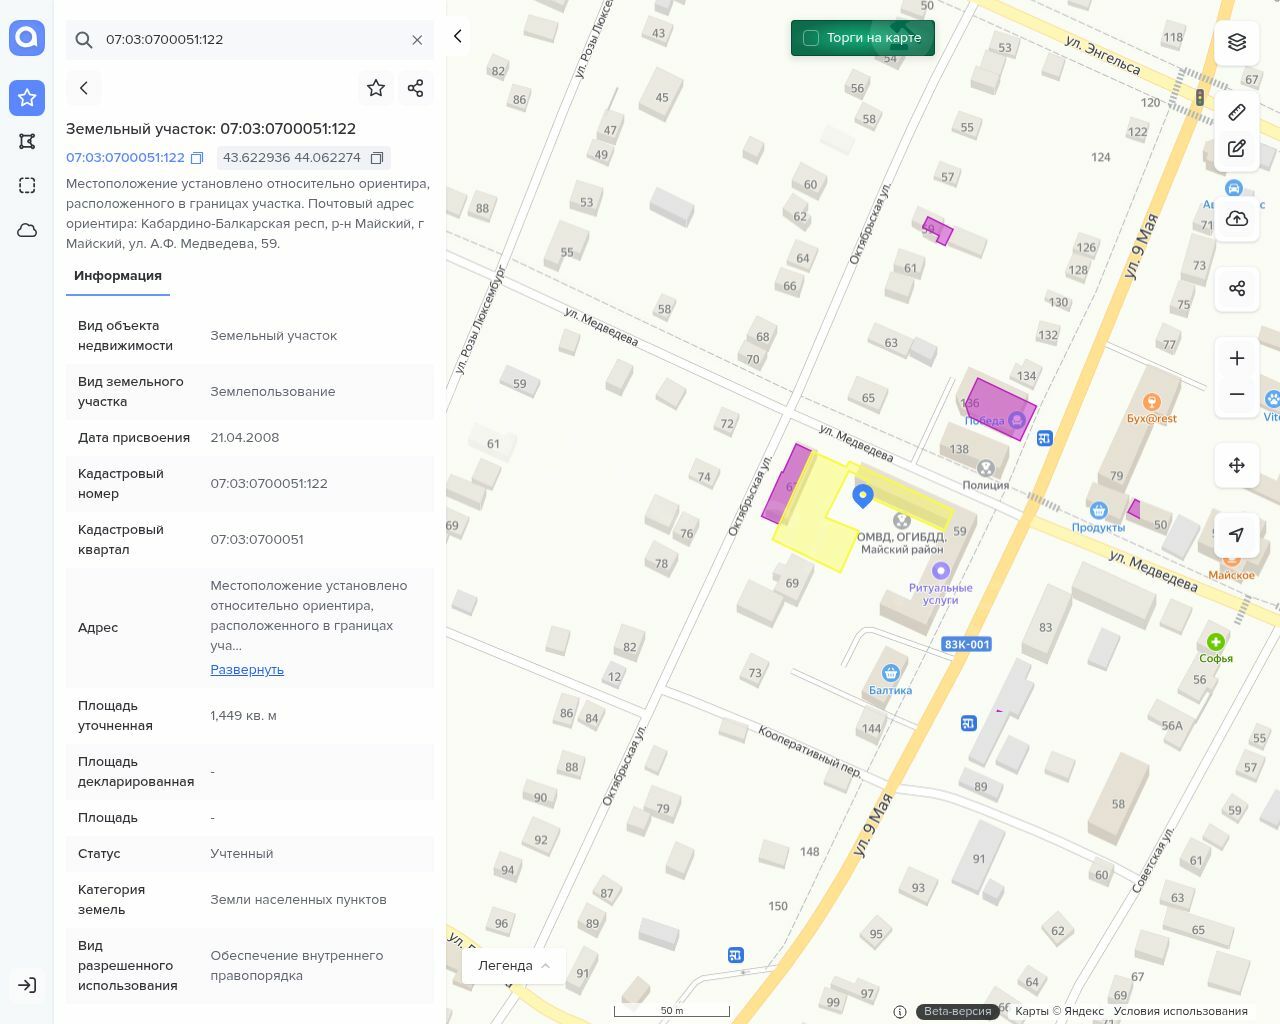Zoom out the map with minus
This screenshot has height=1024, width=1280.
click(x=1237, y=394)
